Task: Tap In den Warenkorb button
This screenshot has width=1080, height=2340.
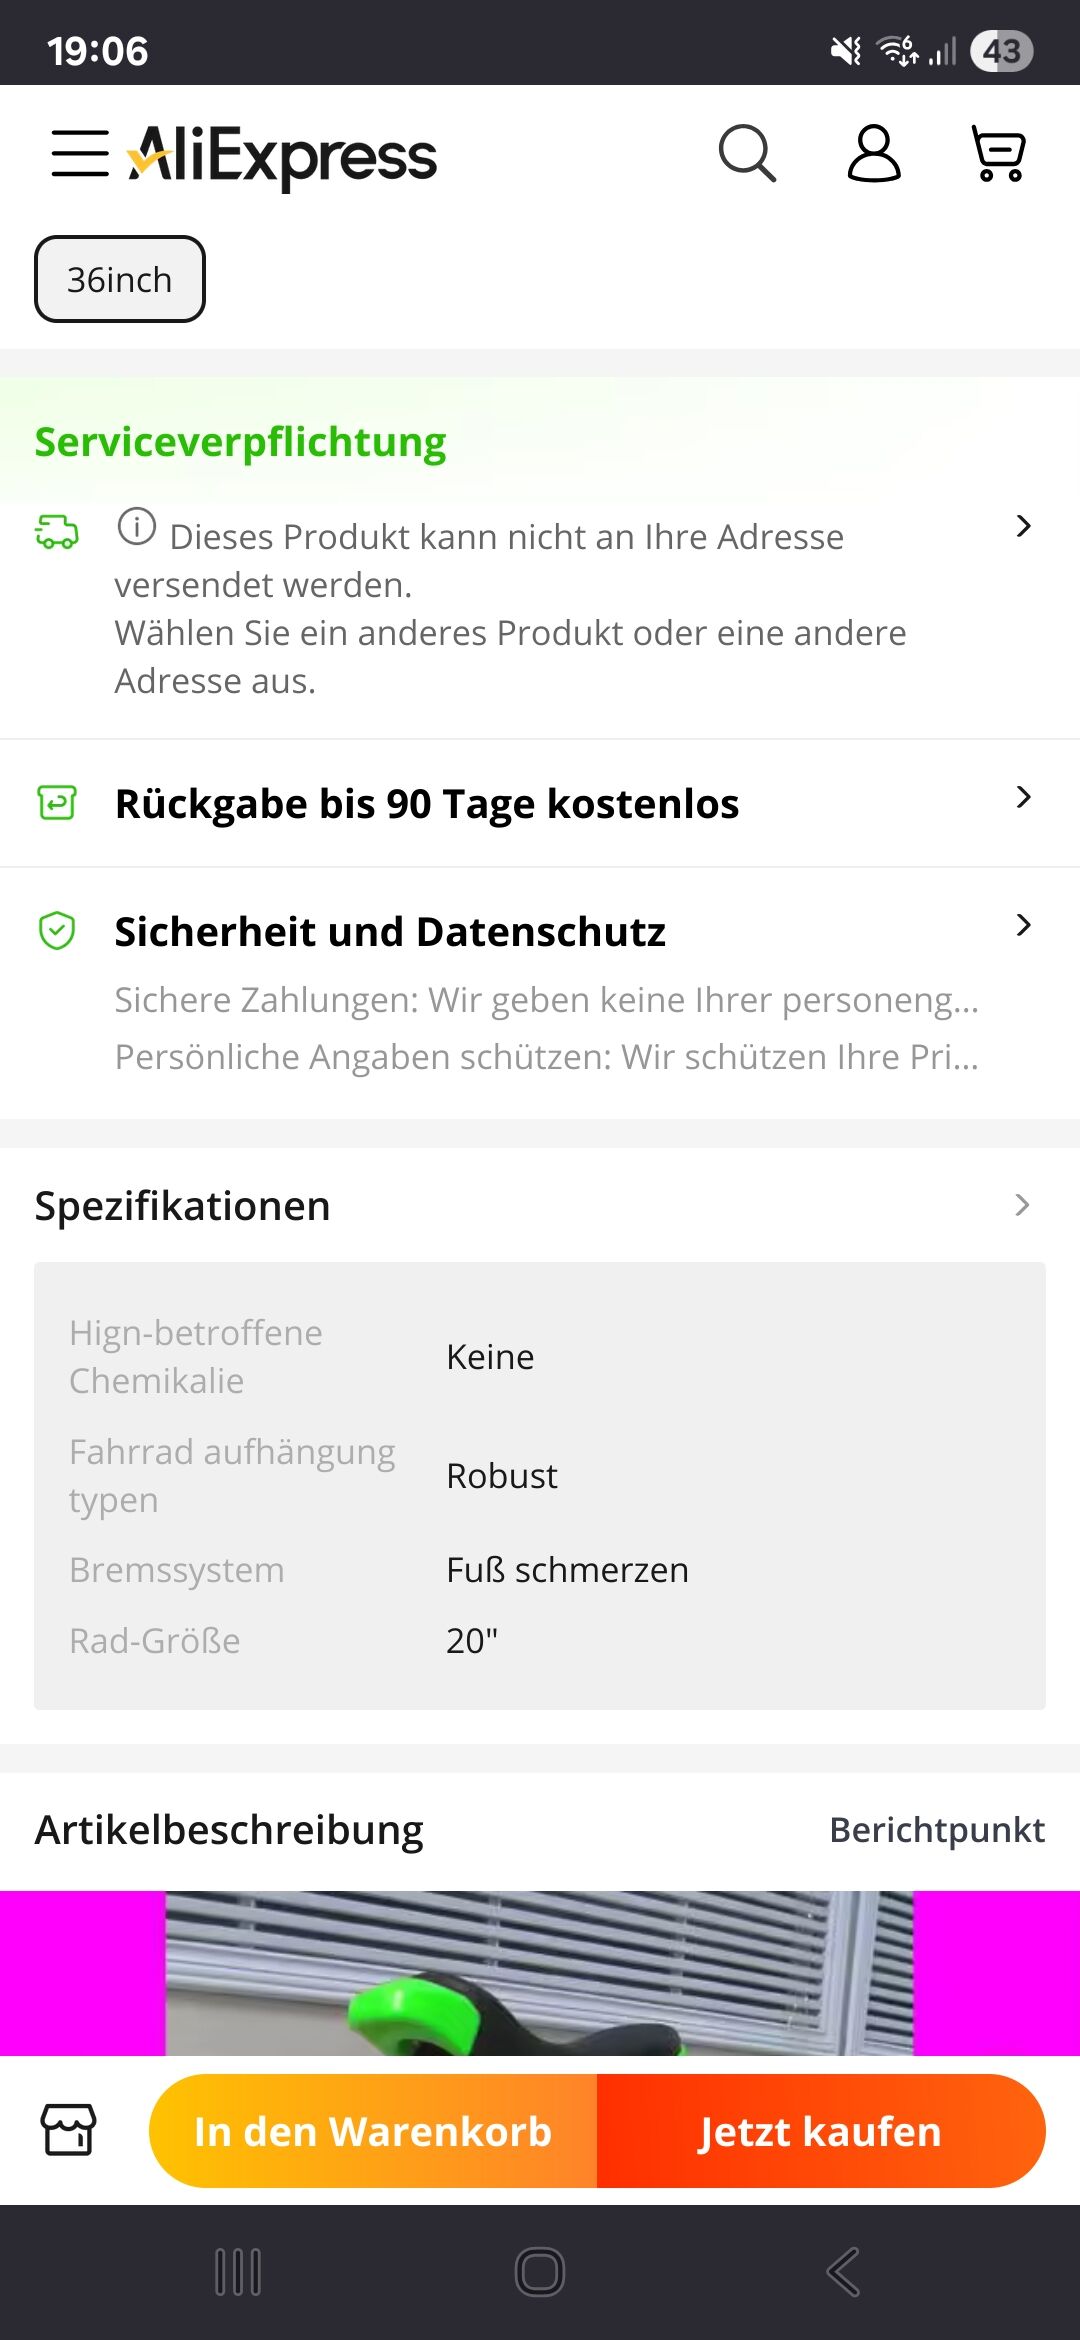Action: (x=373, y=2131)
